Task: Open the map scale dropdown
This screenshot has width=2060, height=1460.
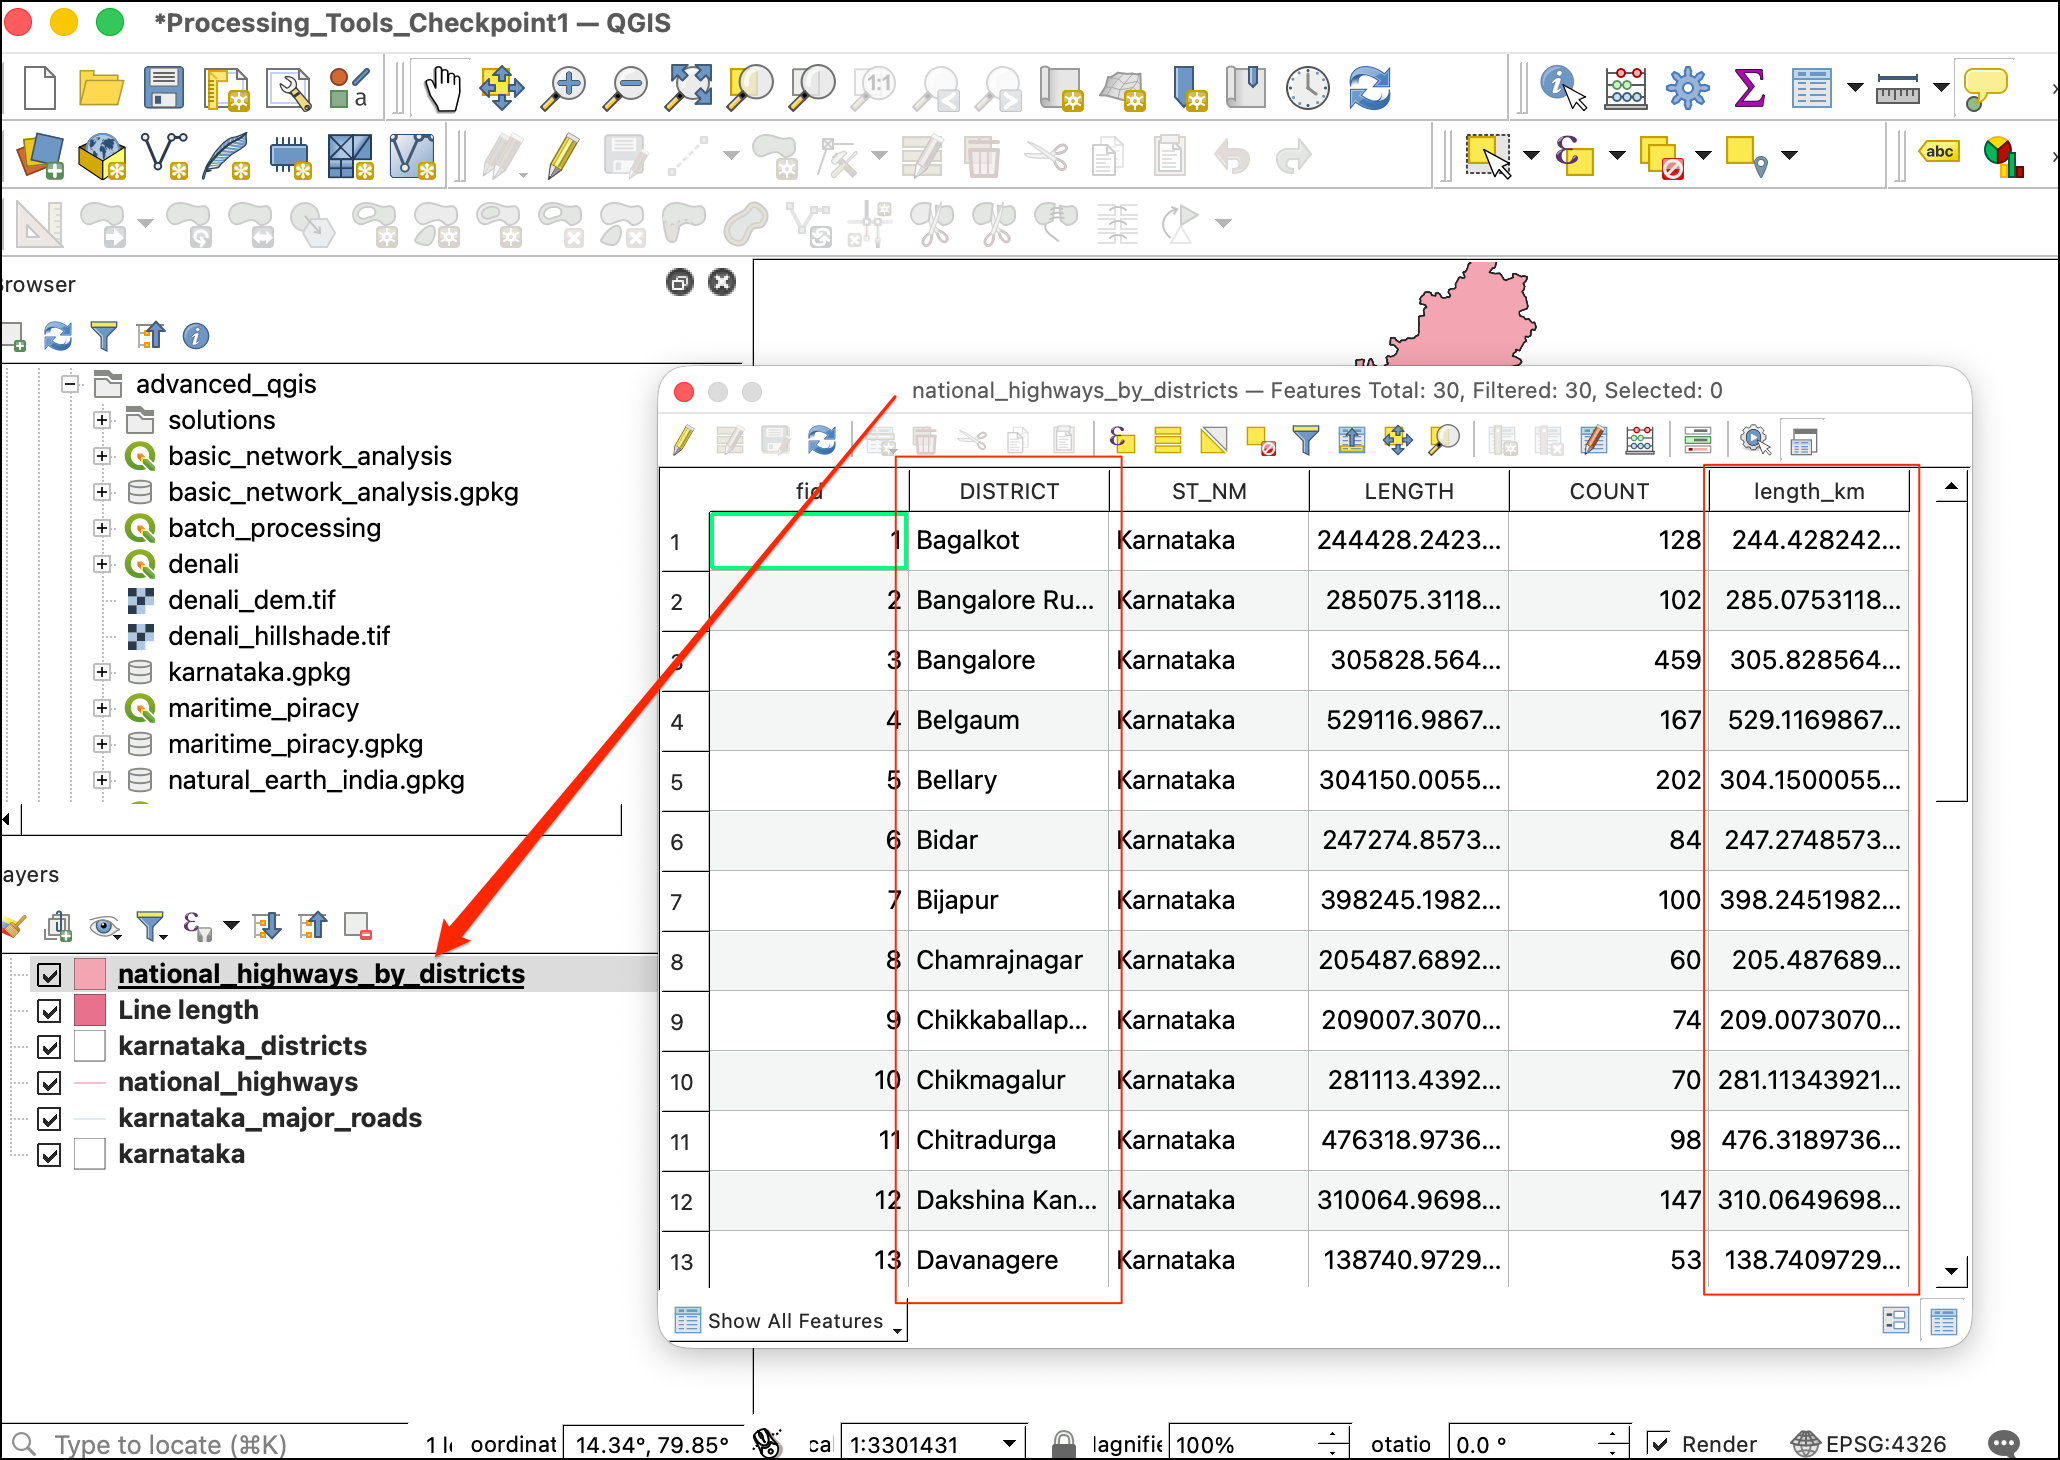Action: coord(1009,1443)
